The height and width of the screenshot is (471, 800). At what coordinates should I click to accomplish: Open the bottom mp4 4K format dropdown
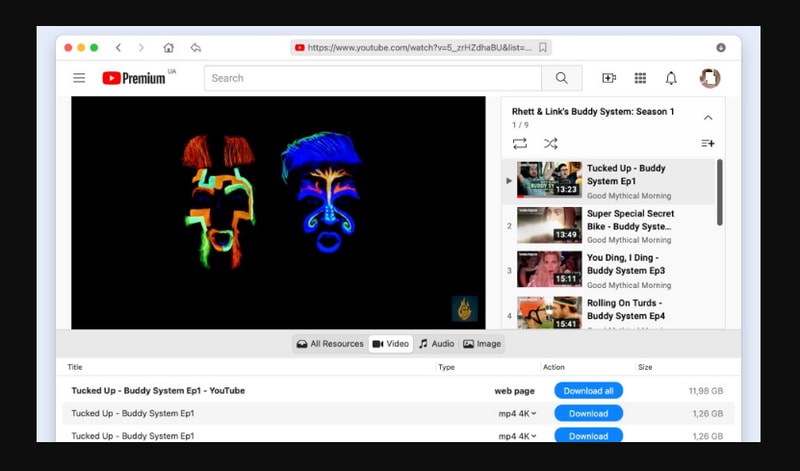point(517,436)
